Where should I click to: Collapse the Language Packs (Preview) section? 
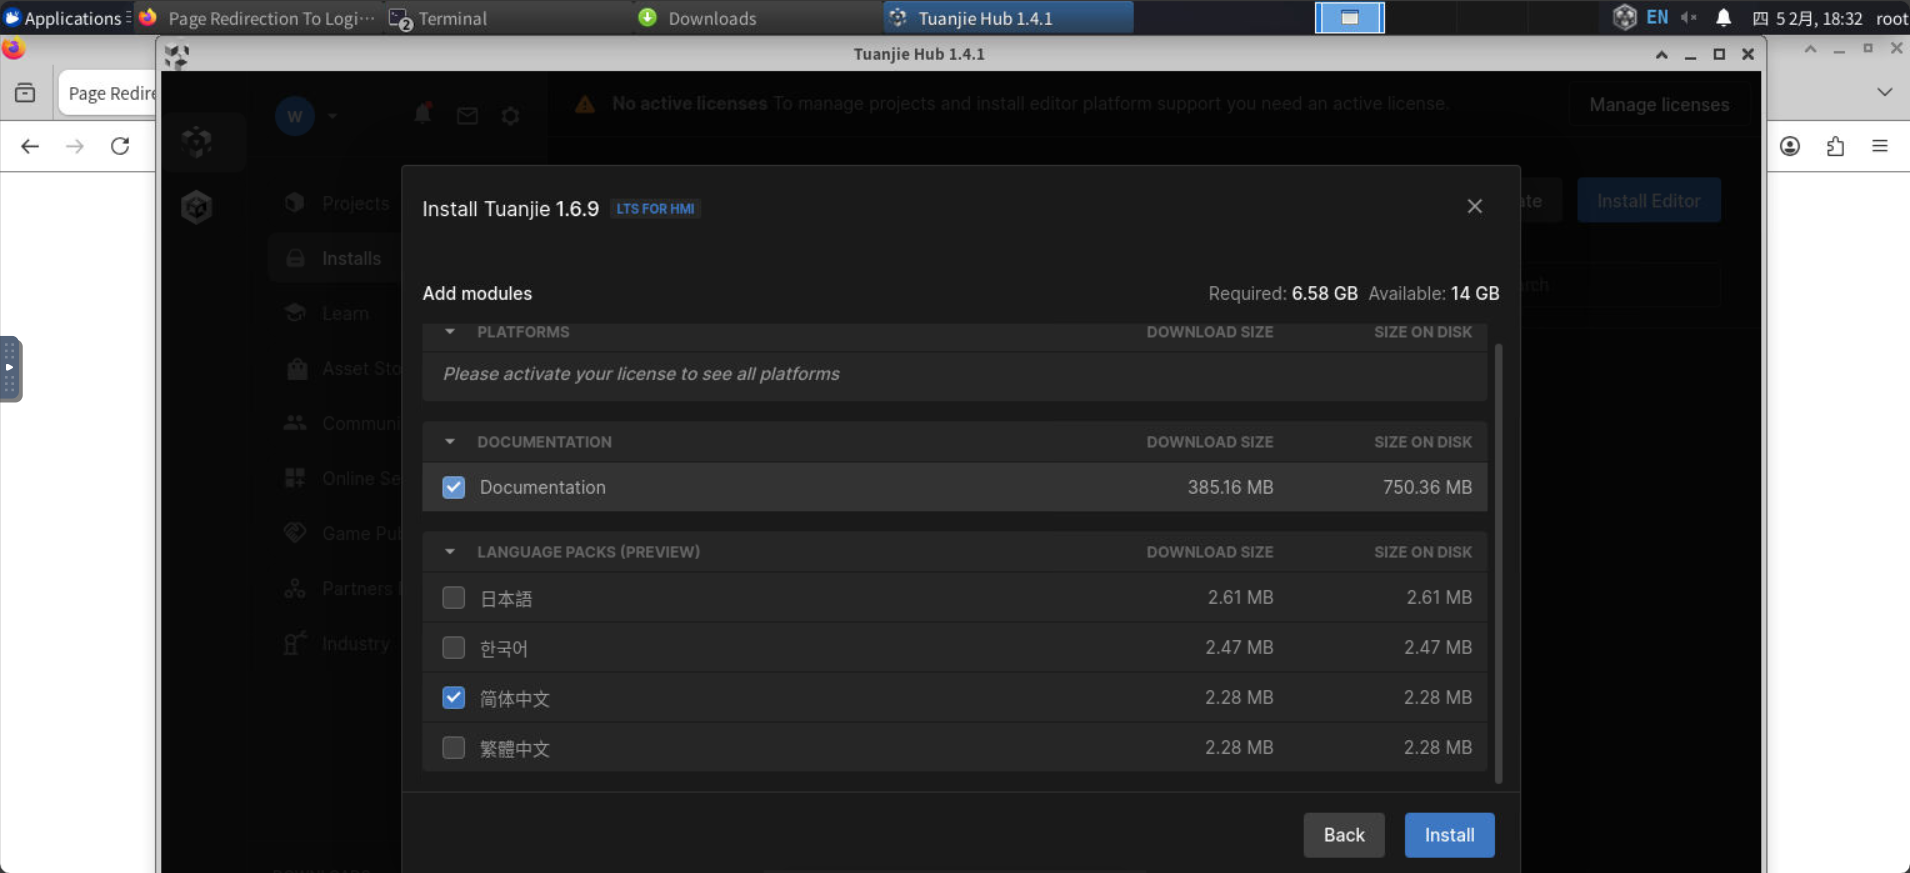coord(450,552)
